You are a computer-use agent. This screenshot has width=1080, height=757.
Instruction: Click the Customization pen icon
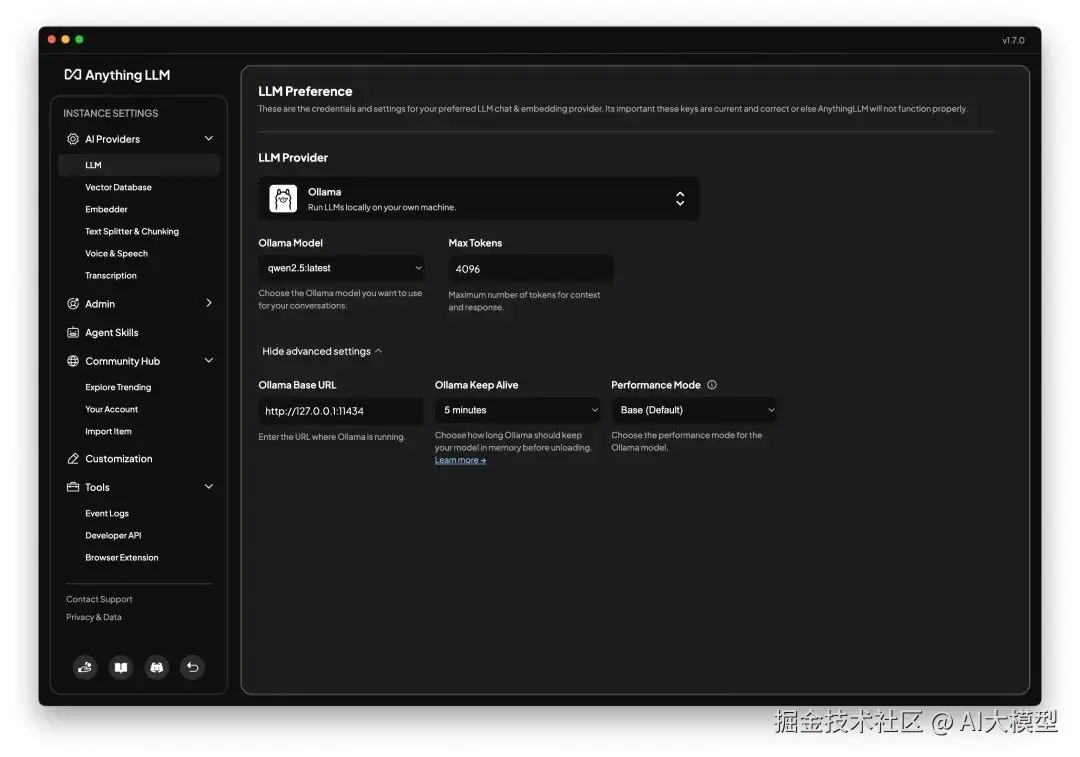pos(73,459)
